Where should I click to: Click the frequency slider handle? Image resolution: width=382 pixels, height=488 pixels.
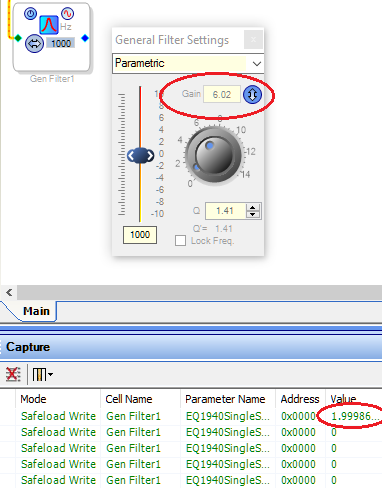[140, 155]
